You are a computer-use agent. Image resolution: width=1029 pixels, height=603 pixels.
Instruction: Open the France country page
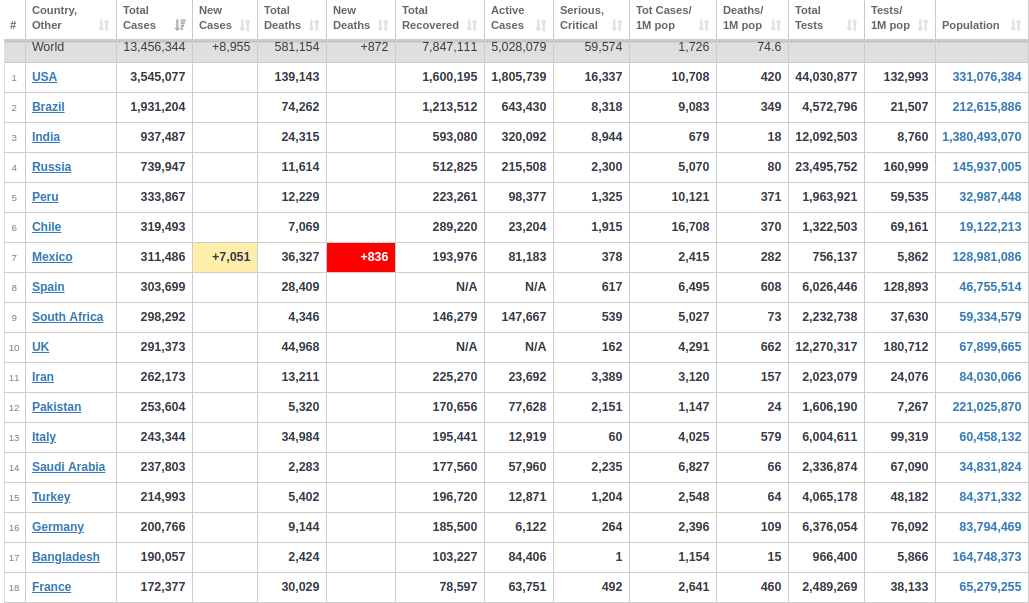pos(52,587)
